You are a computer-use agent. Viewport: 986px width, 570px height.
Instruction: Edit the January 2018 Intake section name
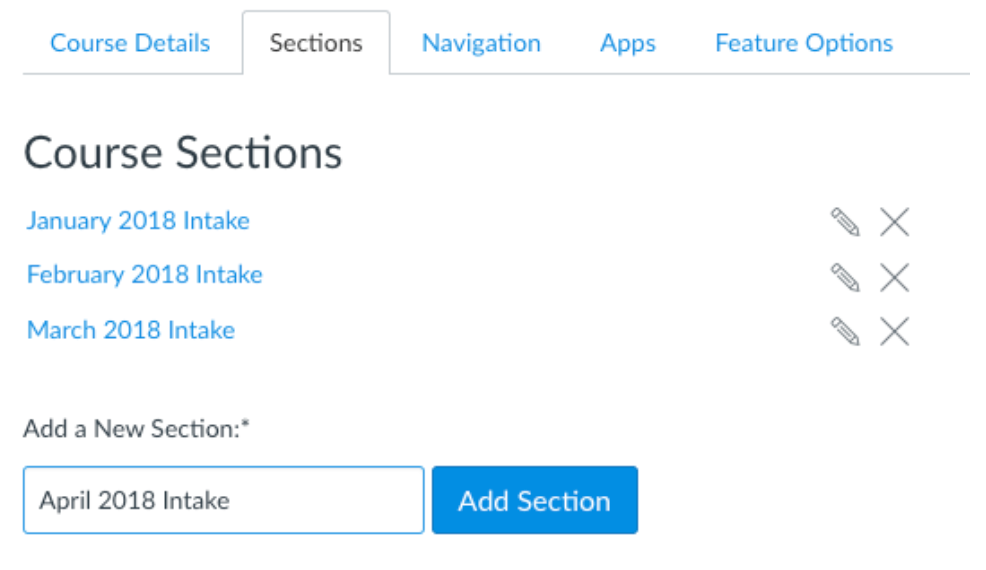pyautogui.click(x=845, y=222)
